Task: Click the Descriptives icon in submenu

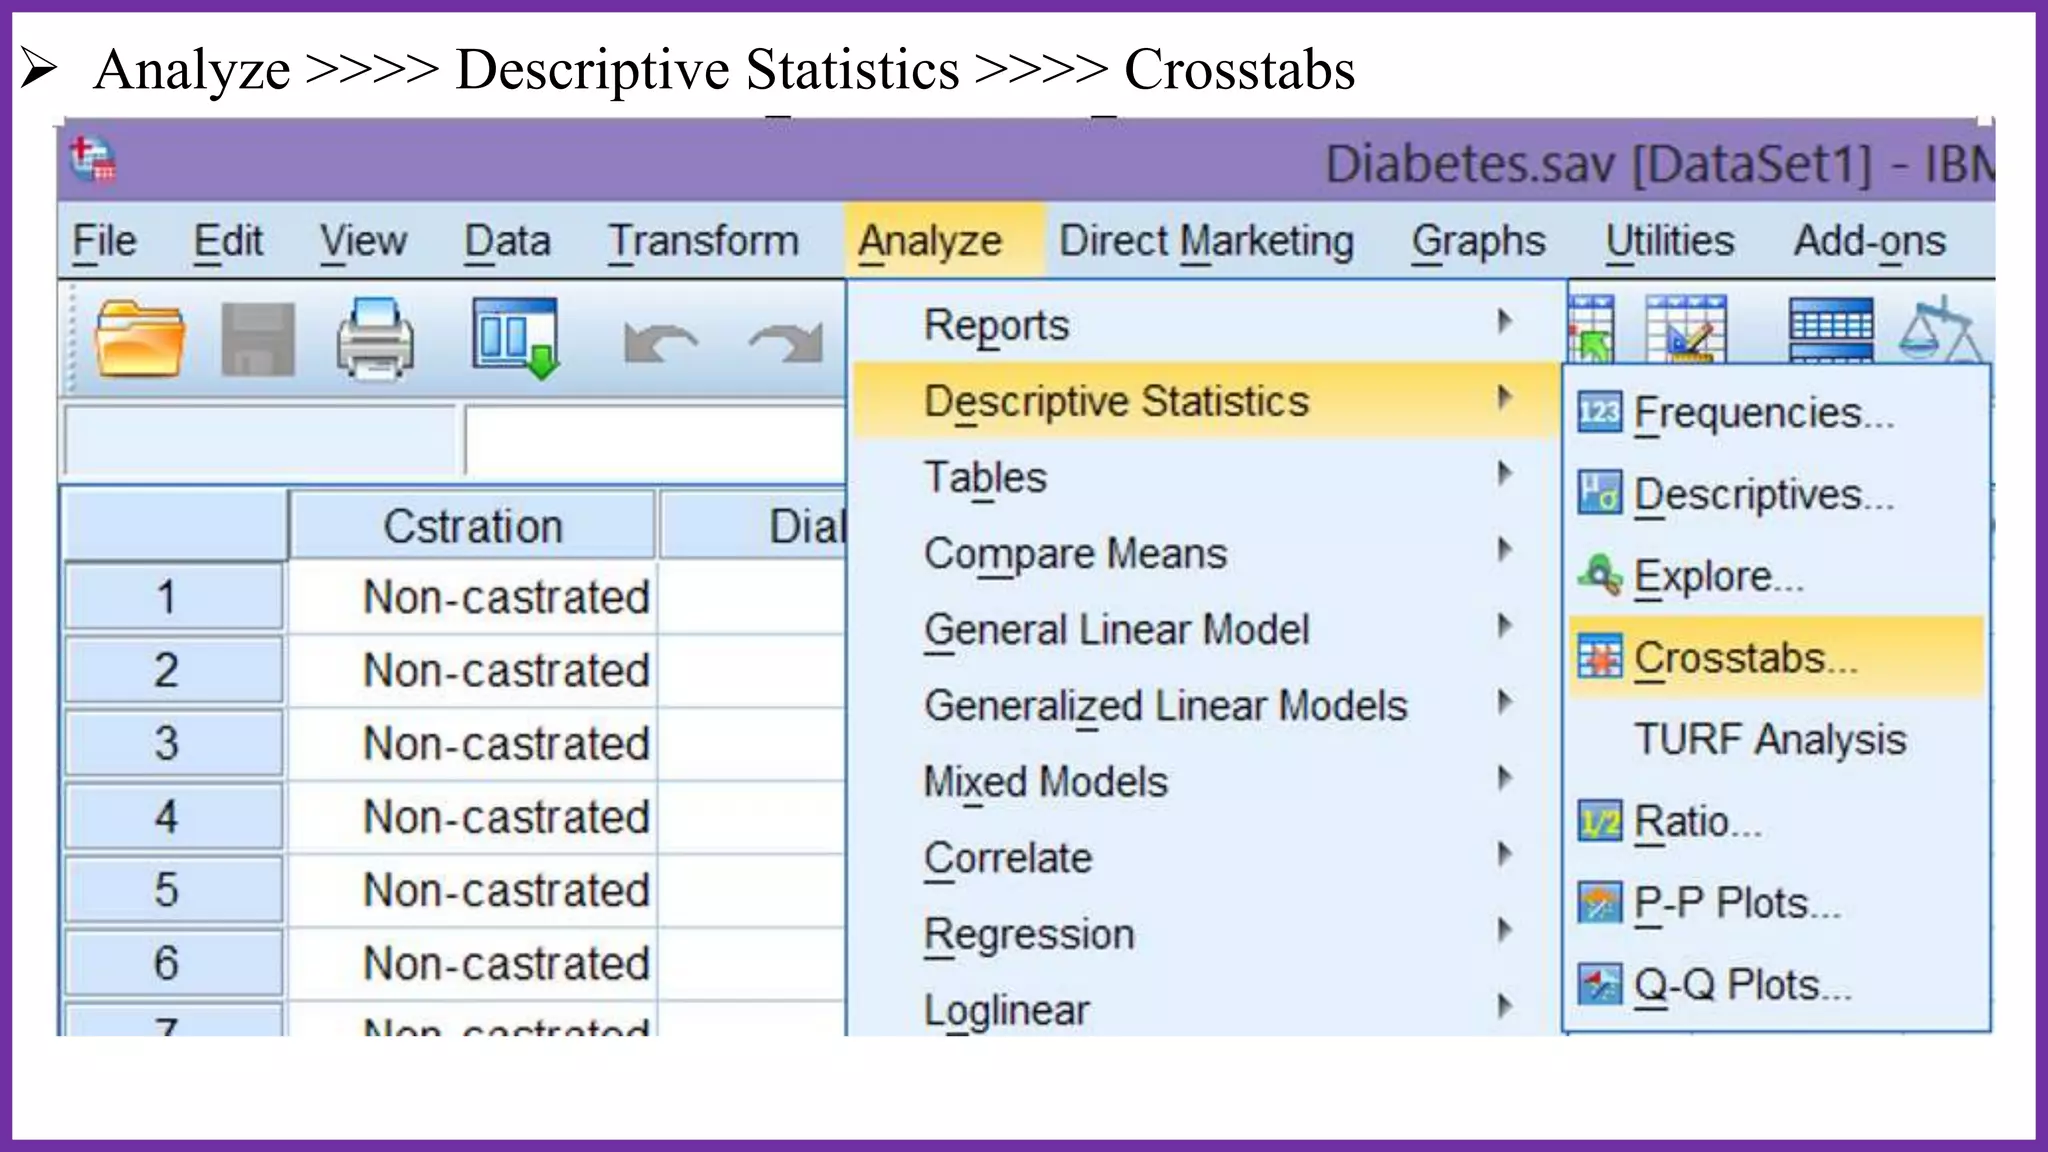Action: [x=1600, y=493]
